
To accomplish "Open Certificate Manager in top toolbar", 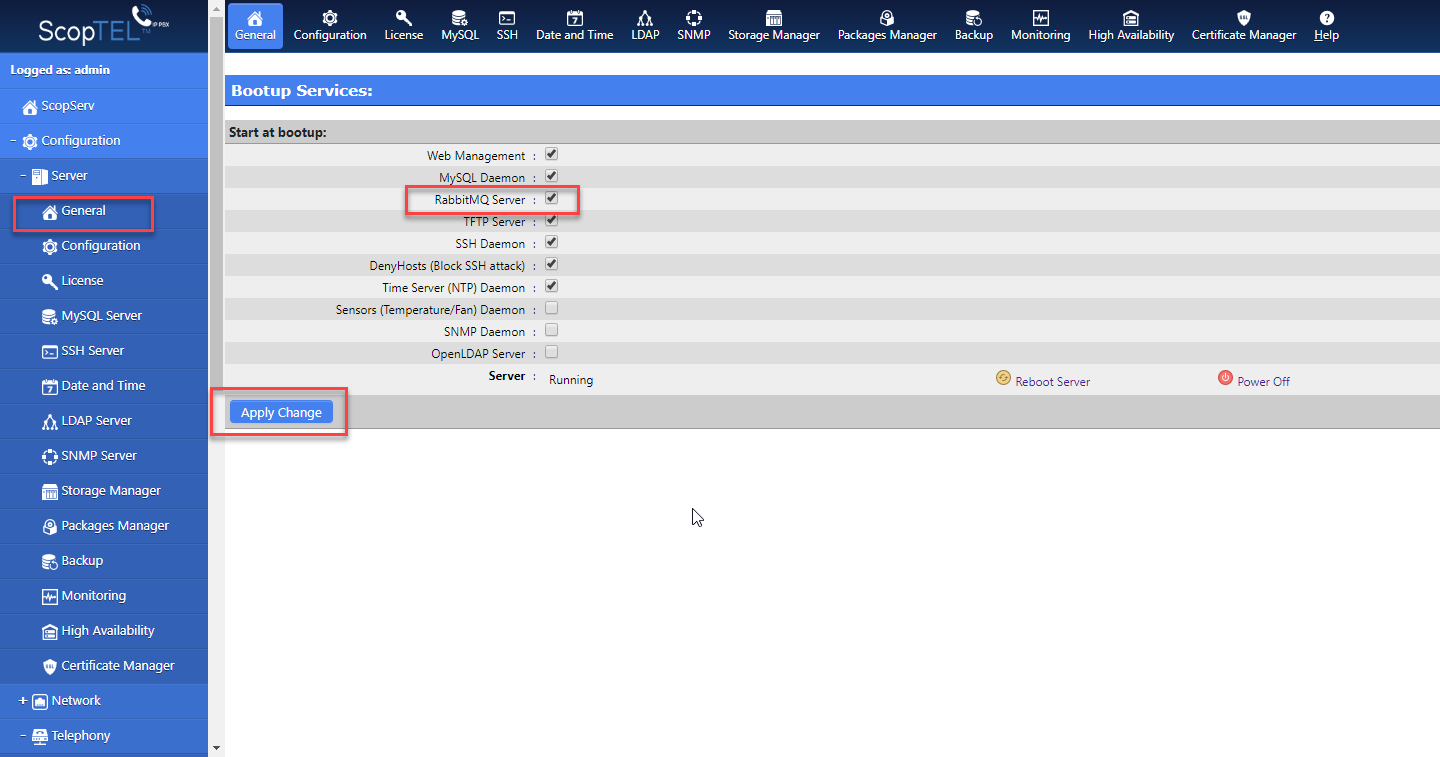I will (x=1244, y=26).
